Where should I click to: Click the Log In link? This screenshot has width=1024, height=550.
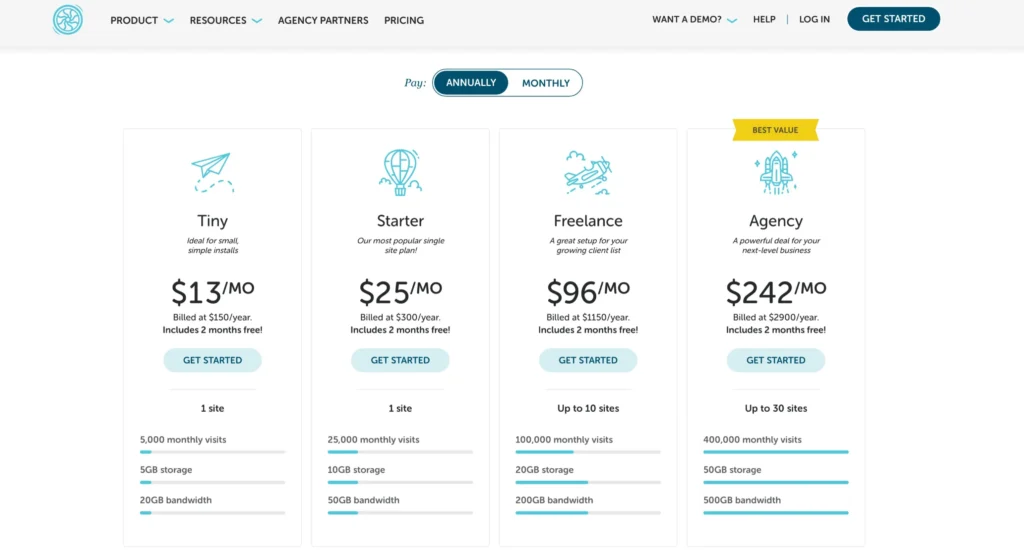coord(814,19)
